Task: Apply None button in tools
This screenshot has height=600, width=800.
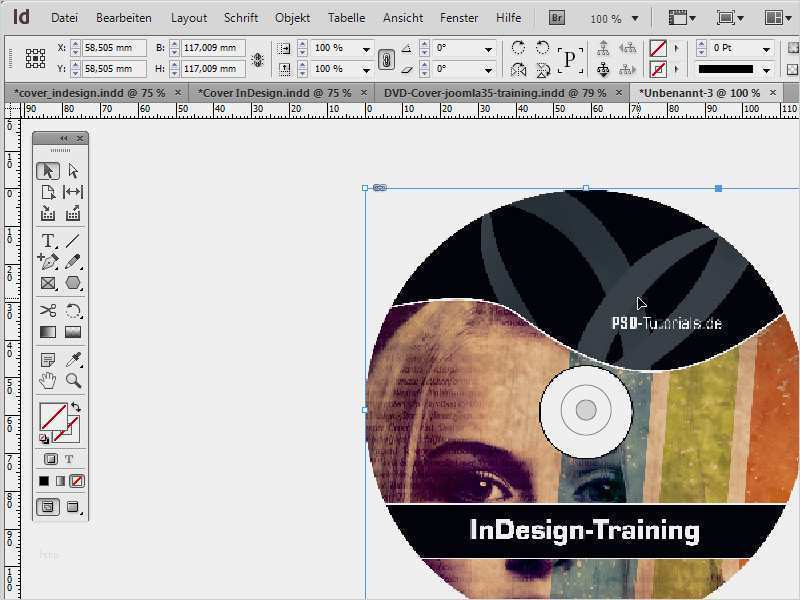Action: tap(77, 481)
